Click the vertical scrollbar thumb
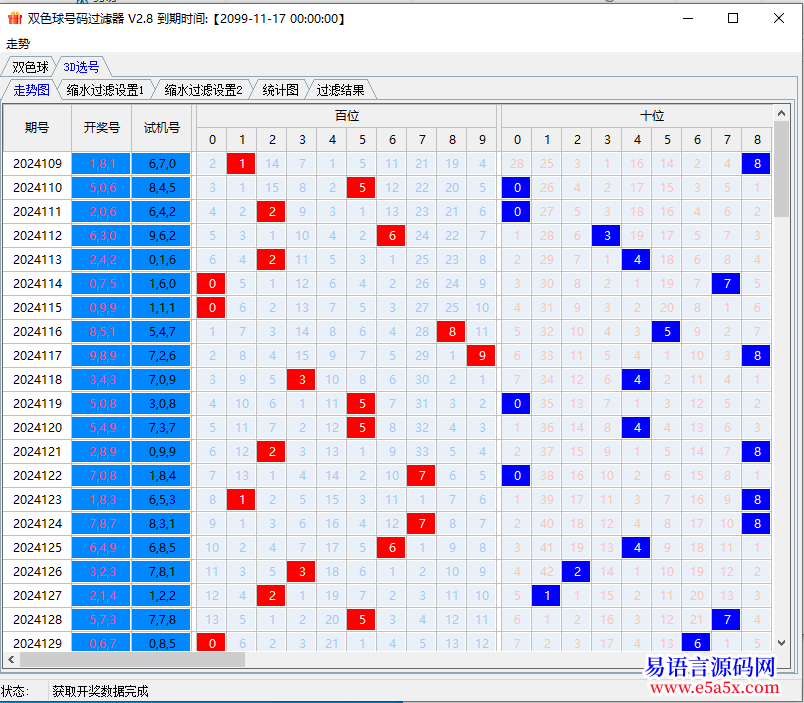This screenshot has width=804, height=703. point(781,169)
